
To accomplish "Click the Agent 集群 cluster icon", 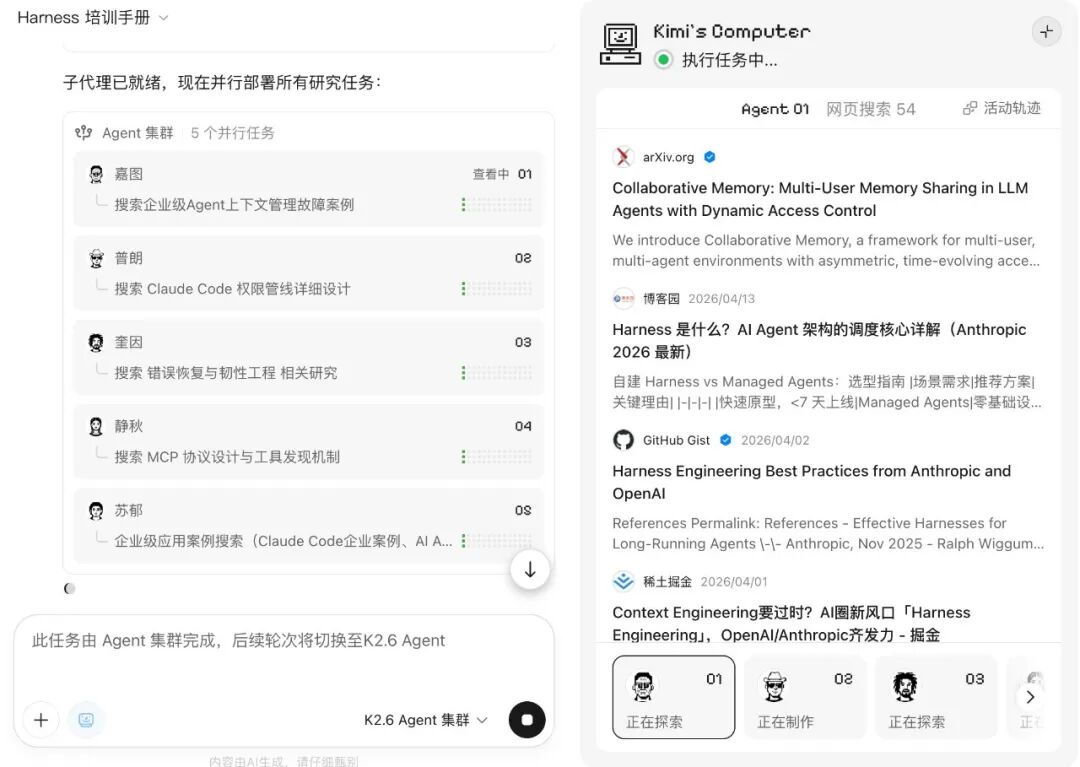I will point(84,133).
